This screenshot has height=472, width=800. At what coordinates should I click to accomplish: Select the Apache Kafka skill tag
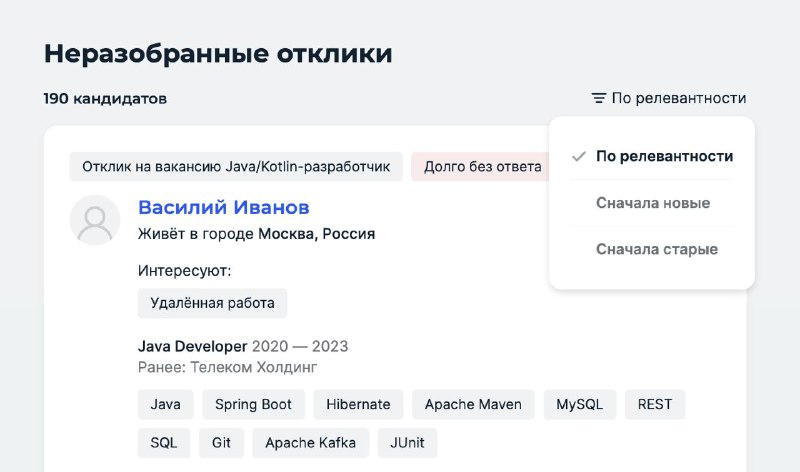pos(311,443)
